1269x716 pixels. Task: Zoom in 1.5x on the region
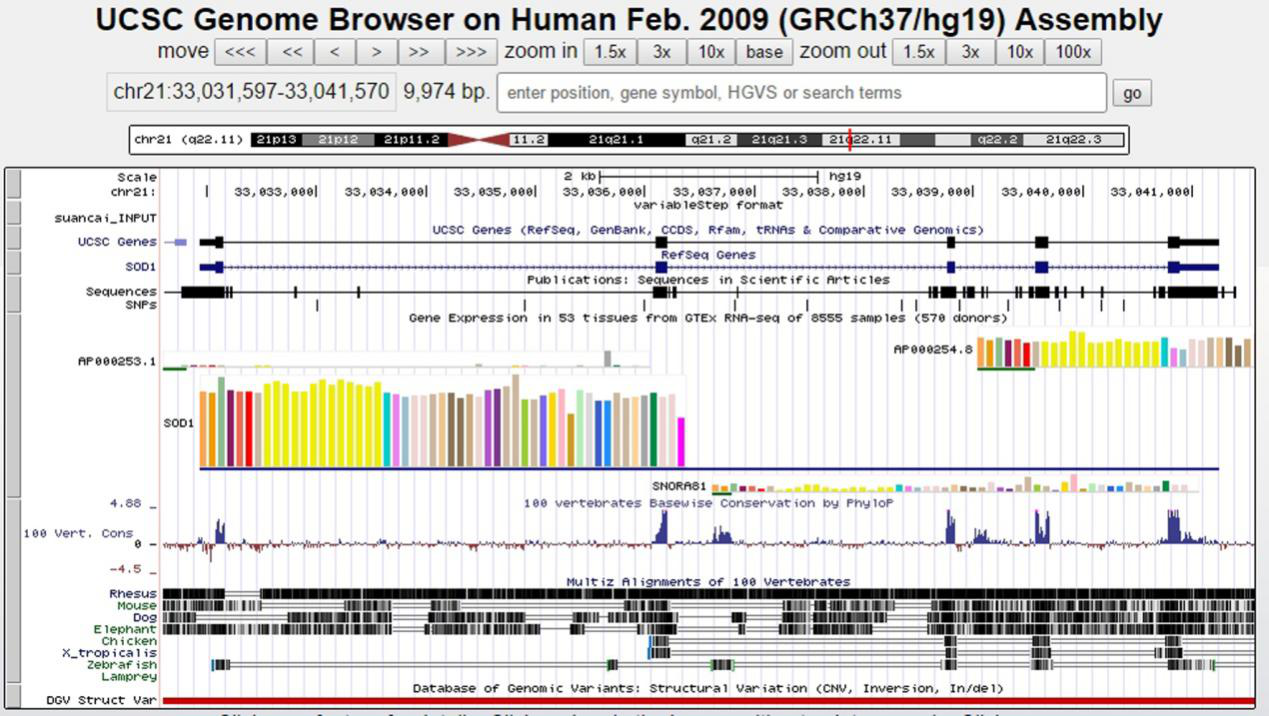tap(610, 52)
